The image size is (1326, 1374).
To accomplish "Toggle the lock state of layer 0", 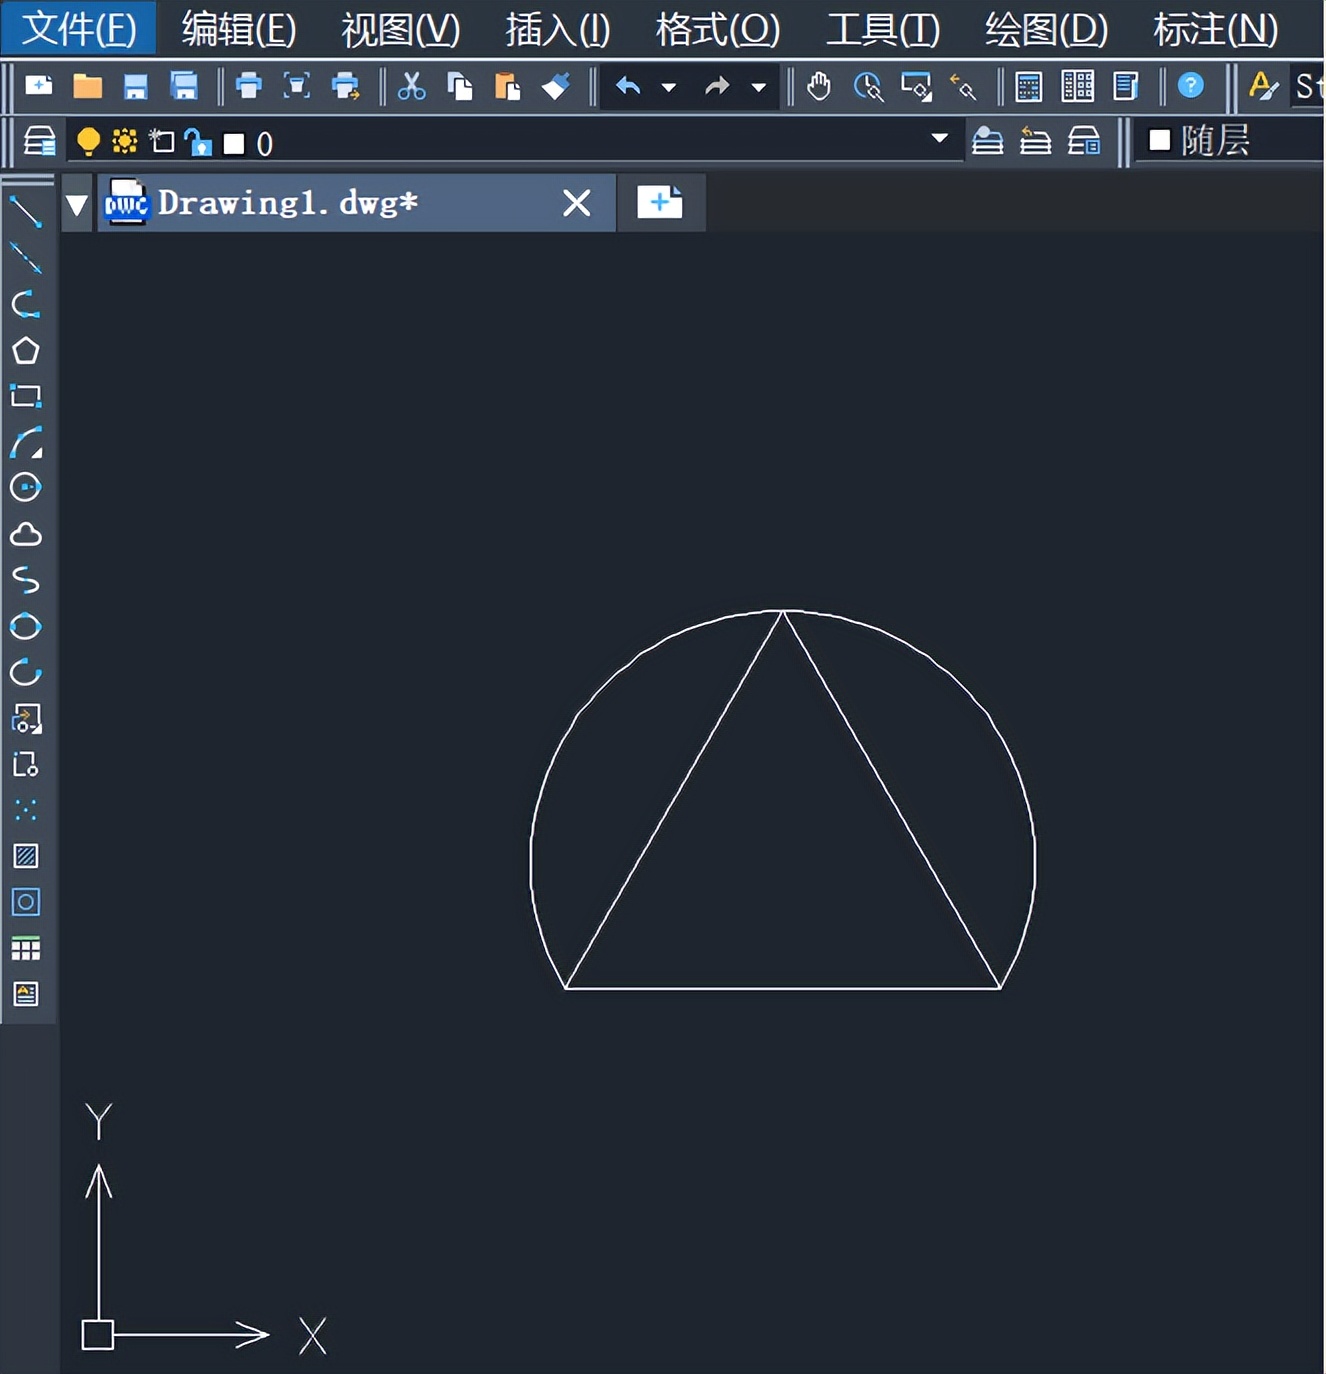I will point(199,143).
